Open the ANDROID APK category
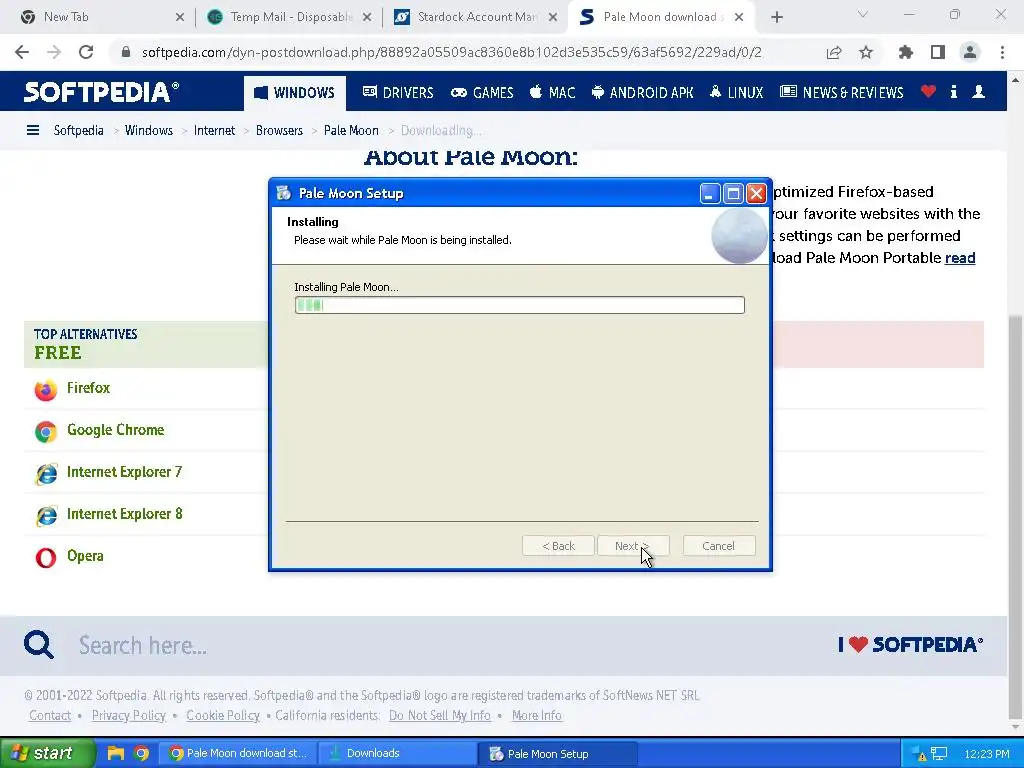This screenshot has height=768, width=1024. (x=642, y=92)
